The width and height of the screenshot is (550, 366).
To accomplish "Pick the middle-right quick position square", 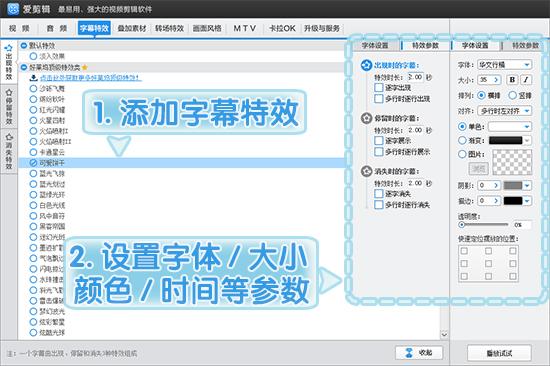I will pyautogui.click(x=513, y=263).
